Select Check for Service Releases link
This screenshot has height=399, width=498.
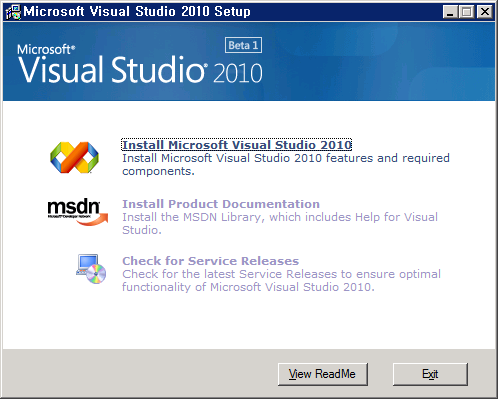[210, 261]
